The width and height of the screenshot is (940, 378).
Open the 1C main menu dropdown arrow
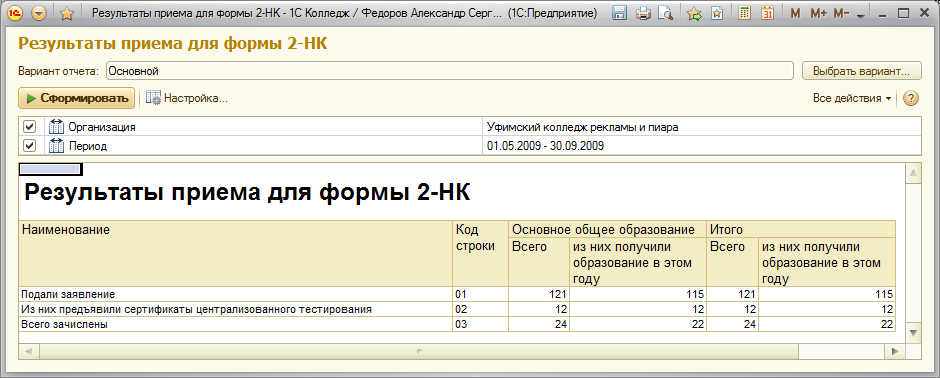[x=39, y=13]
